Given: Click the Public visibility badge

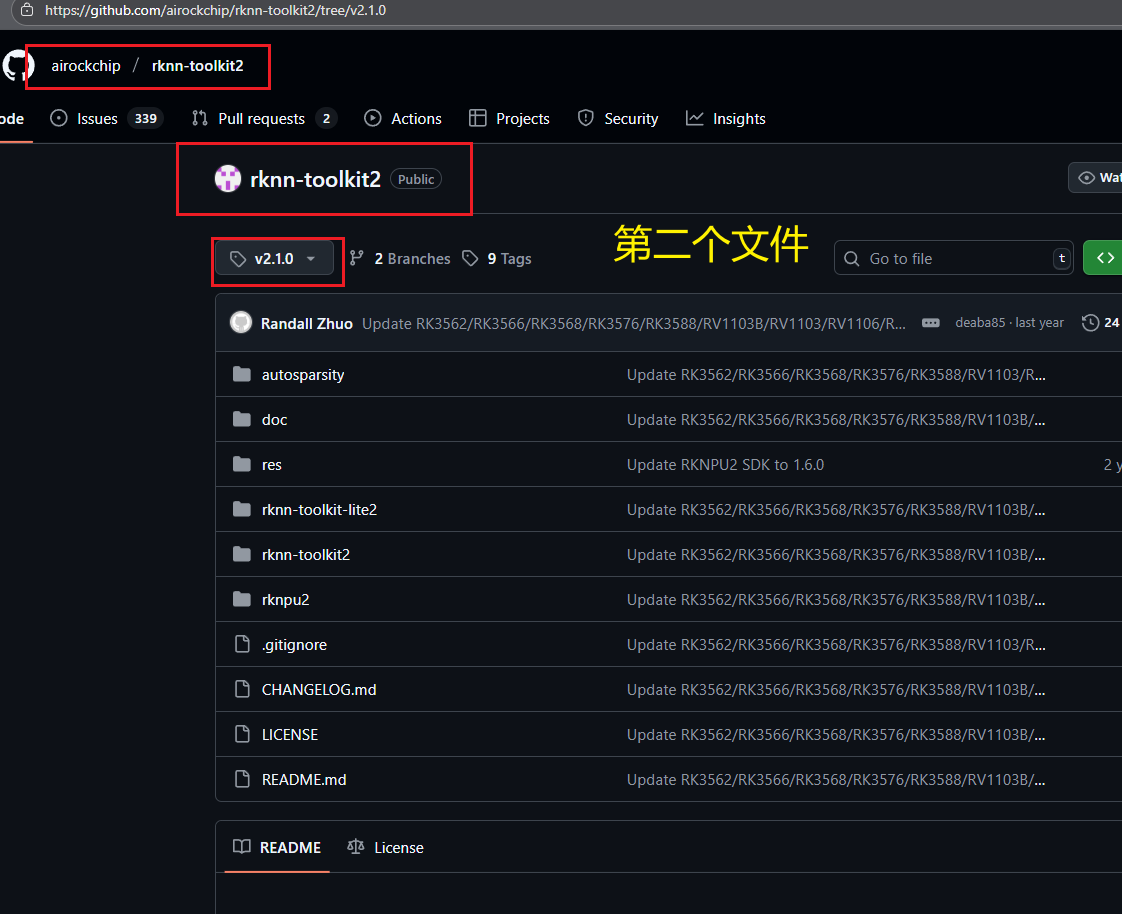Looking at the screenshot, I should click(416, 179).
